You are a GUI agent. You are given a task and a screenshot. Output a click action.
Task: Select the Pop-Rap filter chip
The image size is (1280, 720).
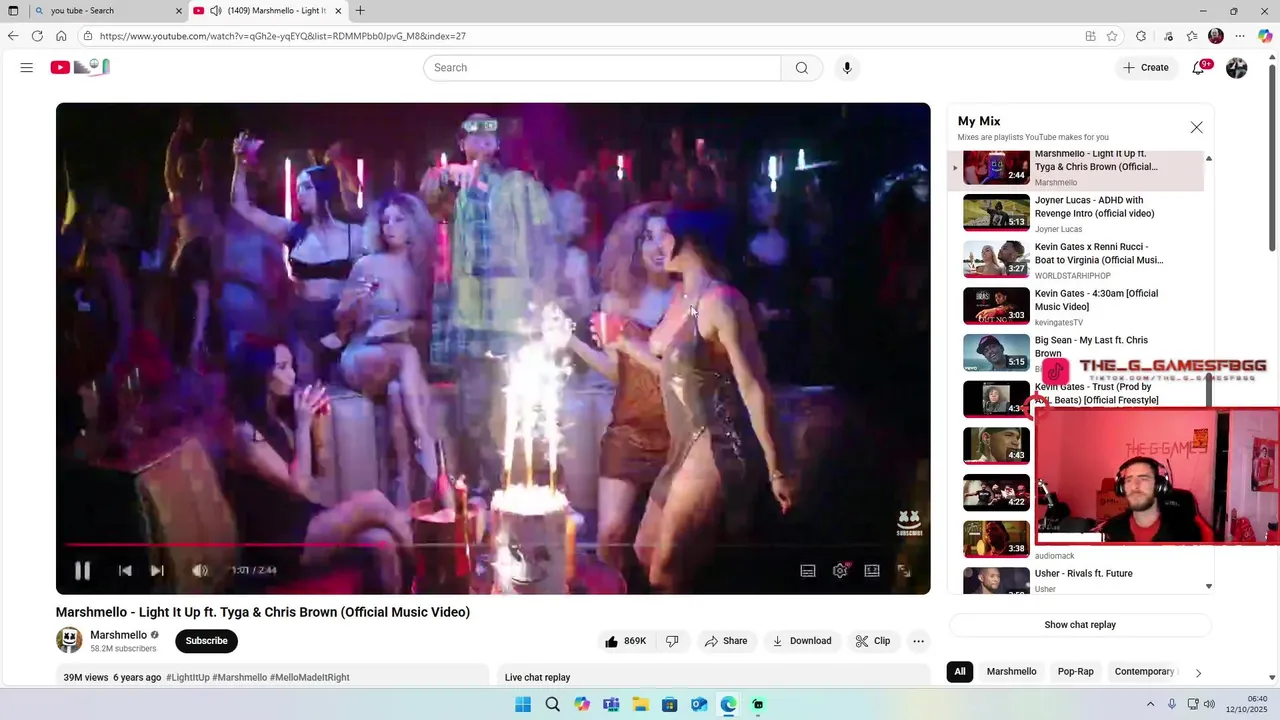click(x=1076, y=672)
